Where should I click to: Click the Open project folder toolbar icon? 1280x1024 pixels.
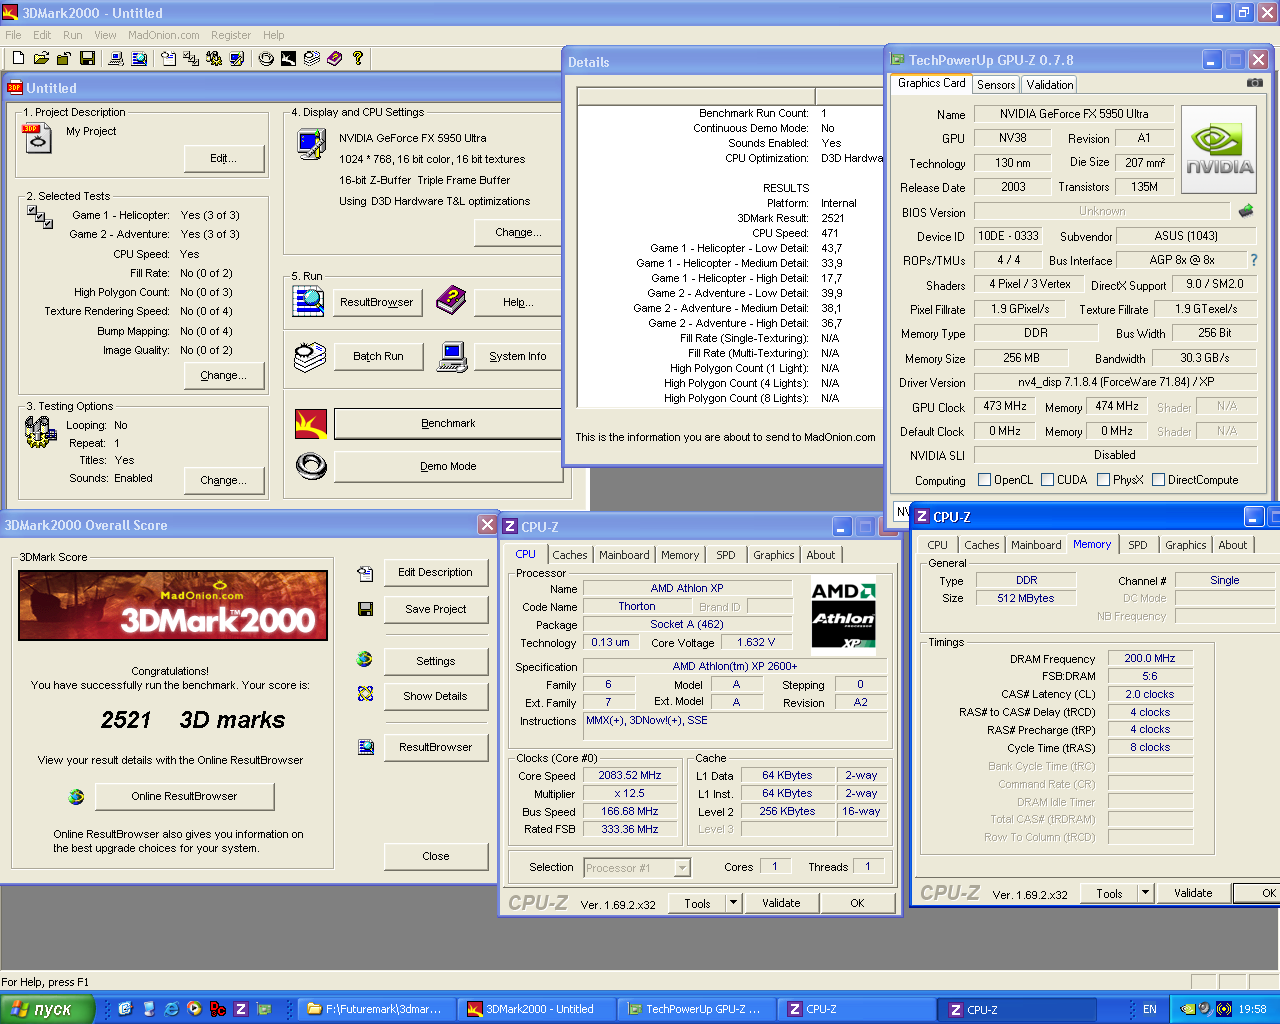[41, 59]
